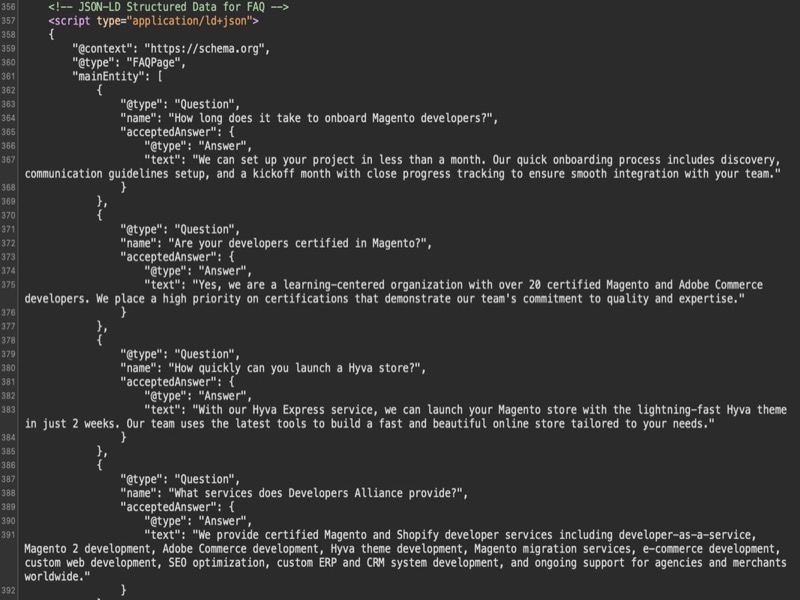Click line number 362 in the gutter
The width and height of the screenshot is (800, 600).
8,90
